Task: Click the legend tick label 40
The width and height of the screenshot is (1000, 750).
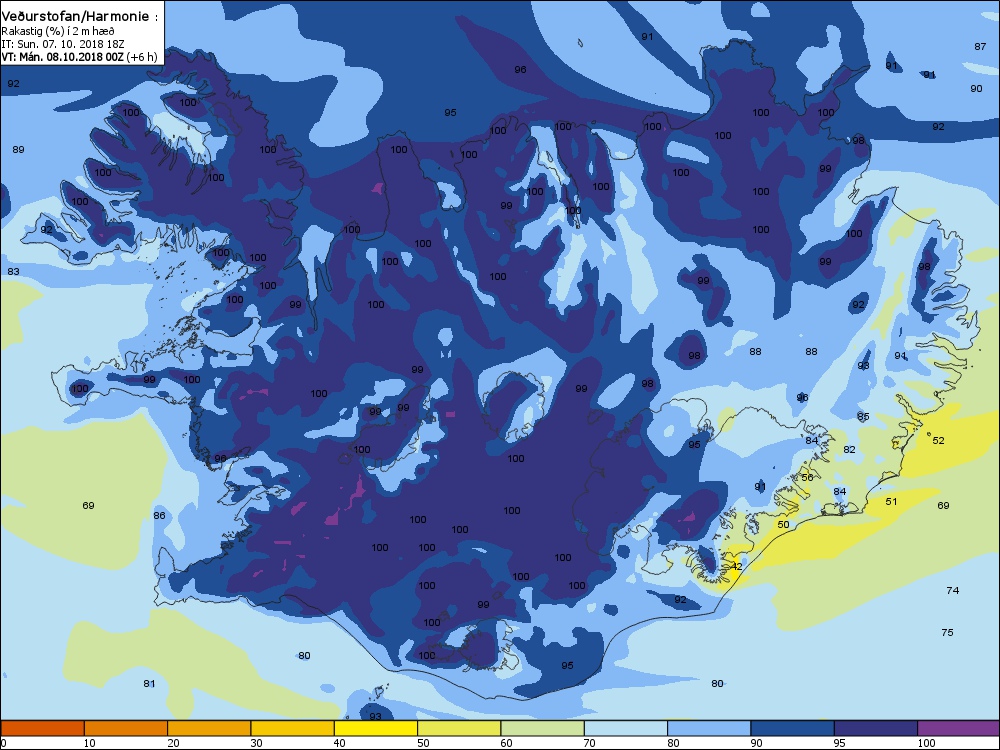Action: pyautogui.click(x=339, y=743)
